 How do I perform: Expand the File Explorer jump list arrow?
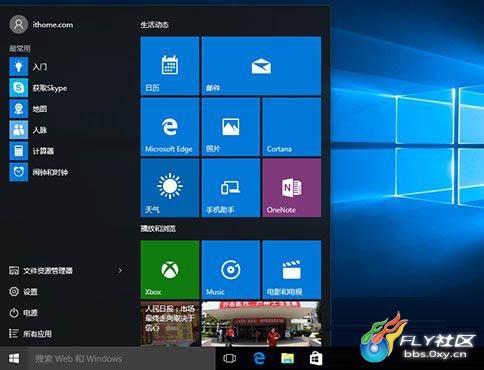[120, 270]
